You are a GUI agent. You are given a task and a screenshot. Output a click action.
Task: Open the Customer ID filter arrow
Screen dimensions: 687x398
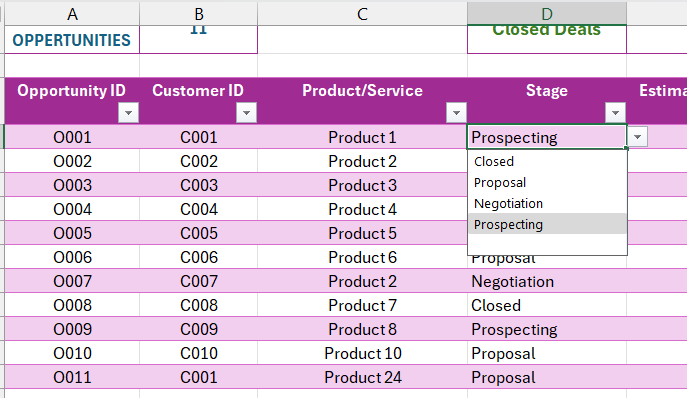(x=246, y=113)
